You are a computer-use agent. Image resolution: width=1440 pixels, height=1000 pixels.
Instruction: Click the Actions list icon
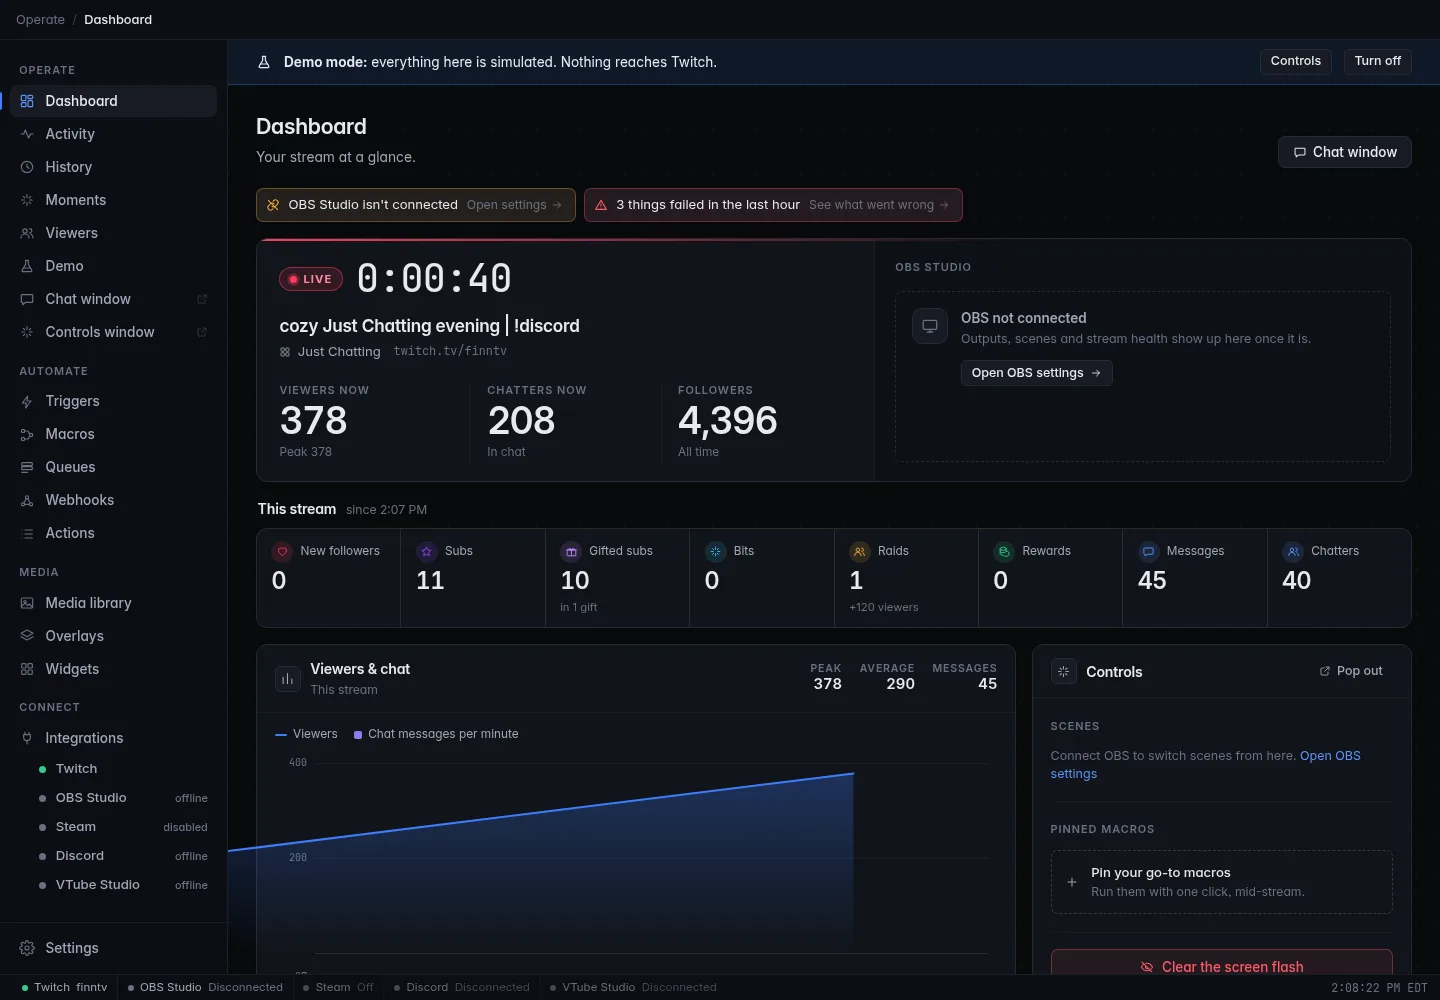pyautogui.click(x=27, y=533)
